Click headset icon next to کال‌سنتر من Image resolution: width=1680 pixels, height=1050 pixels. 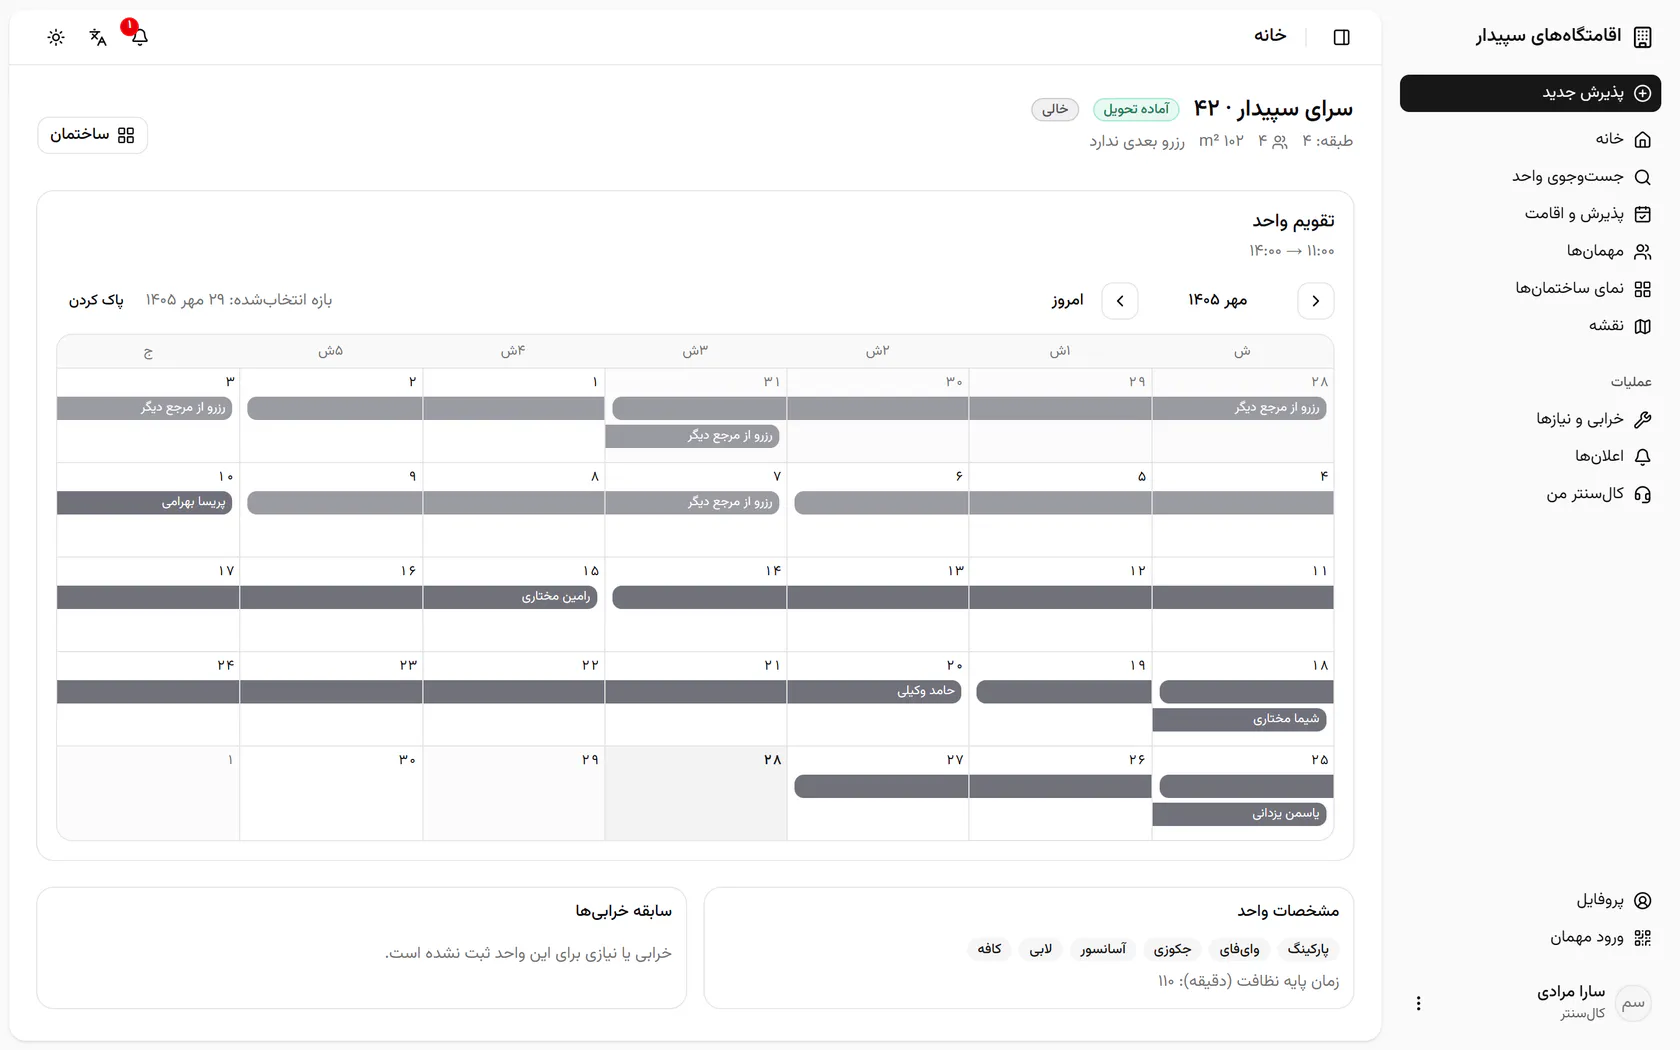(1642, 494)
